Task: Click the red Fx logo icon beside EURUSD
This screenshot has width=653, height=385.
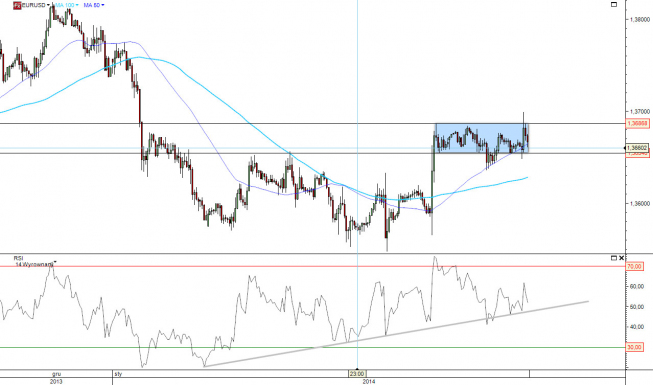Action: 17,5
